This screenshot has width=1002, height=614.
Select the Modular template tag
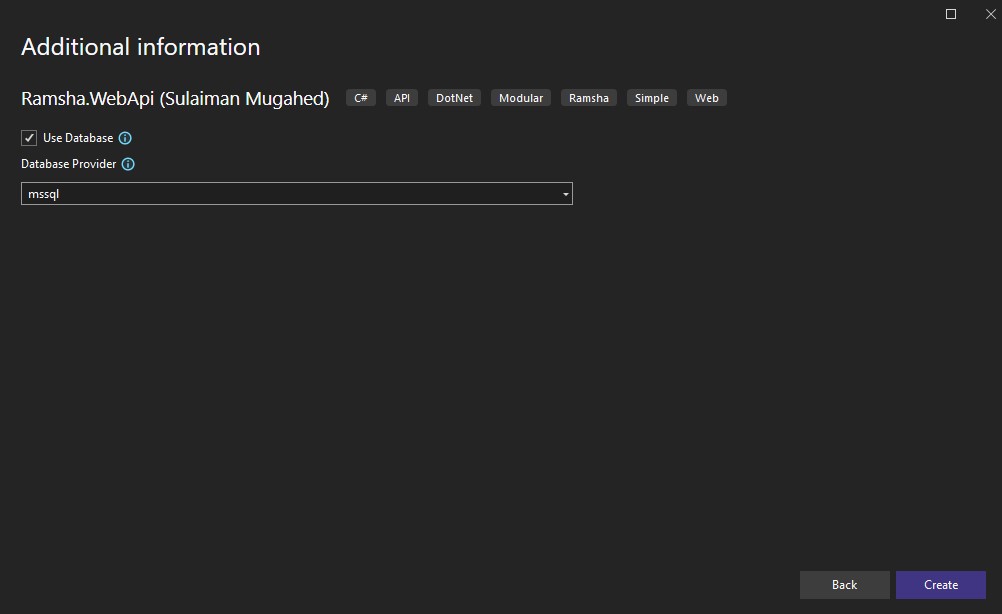click(520, 97)
